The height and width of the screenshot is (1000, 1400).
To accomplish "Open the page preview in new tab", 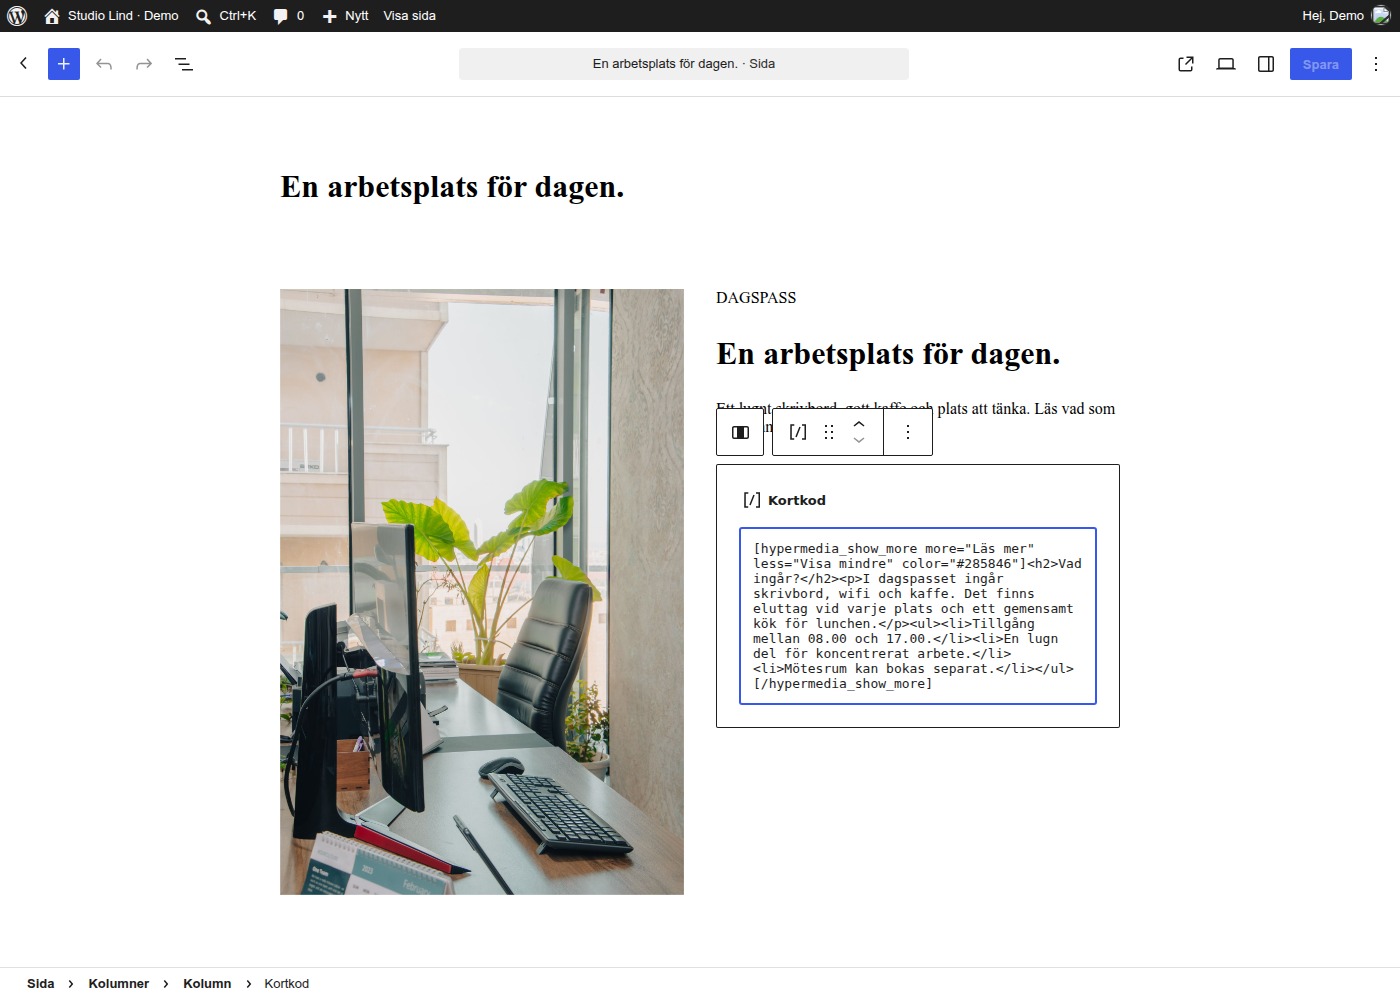I will (1186, 64).
